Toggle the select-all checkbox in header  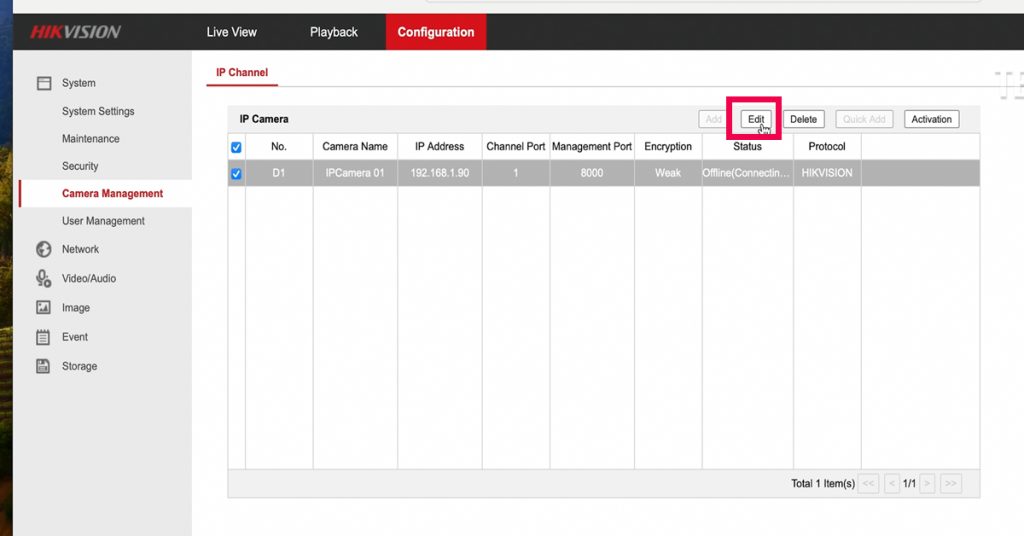click(237, 147)
